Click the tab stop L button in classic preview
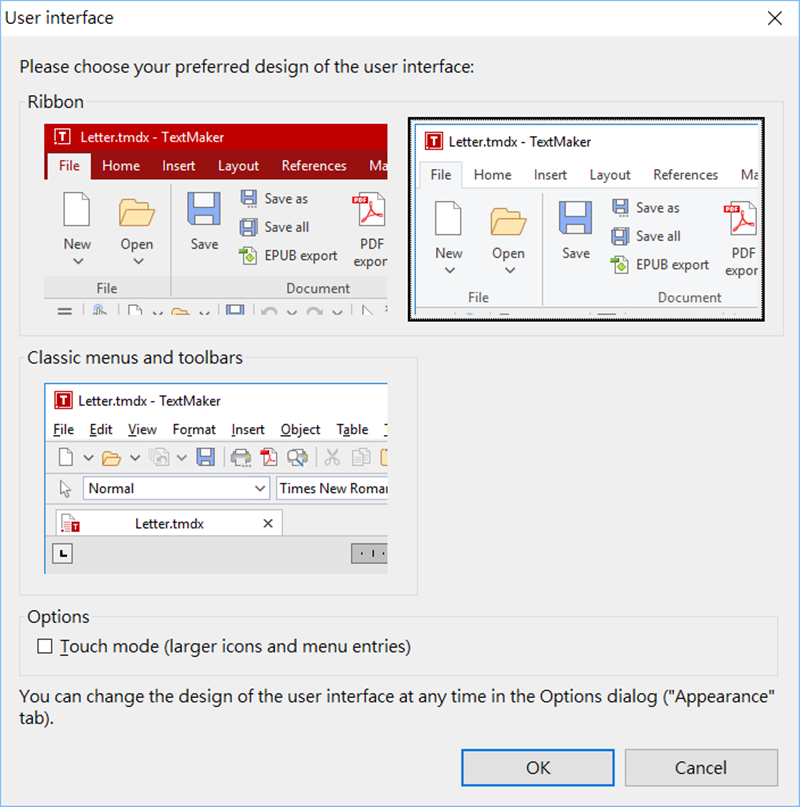 pos(62,554)
